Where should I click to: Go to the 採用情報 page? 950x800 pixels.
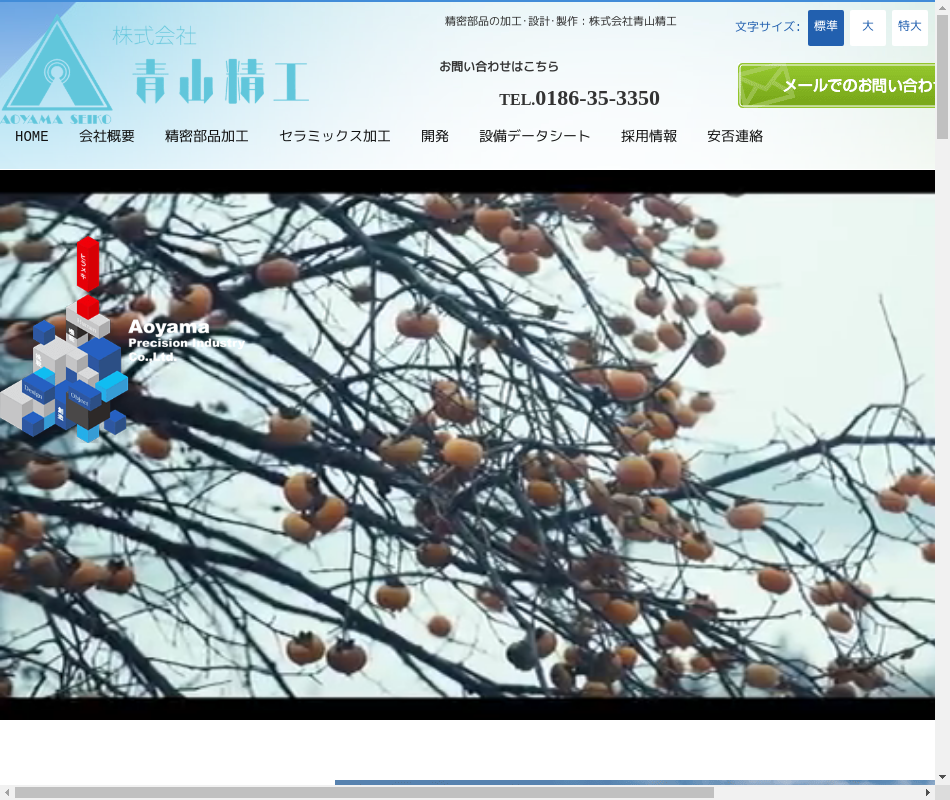[x=649, y=136]
